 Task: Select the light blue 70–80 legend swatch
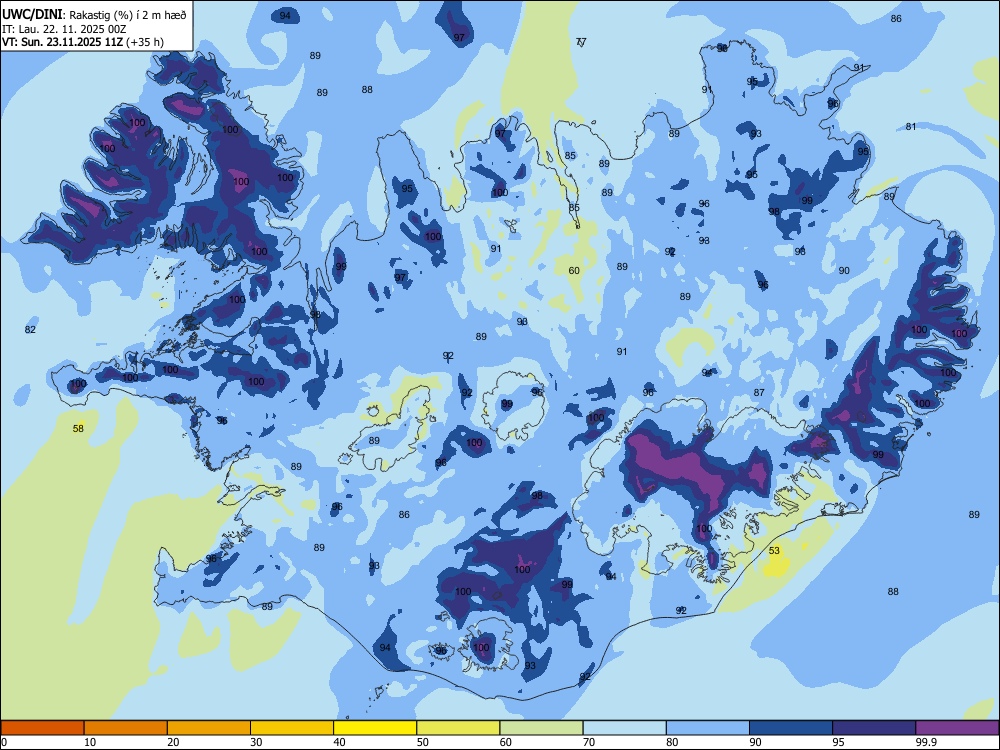click(624, 728)
